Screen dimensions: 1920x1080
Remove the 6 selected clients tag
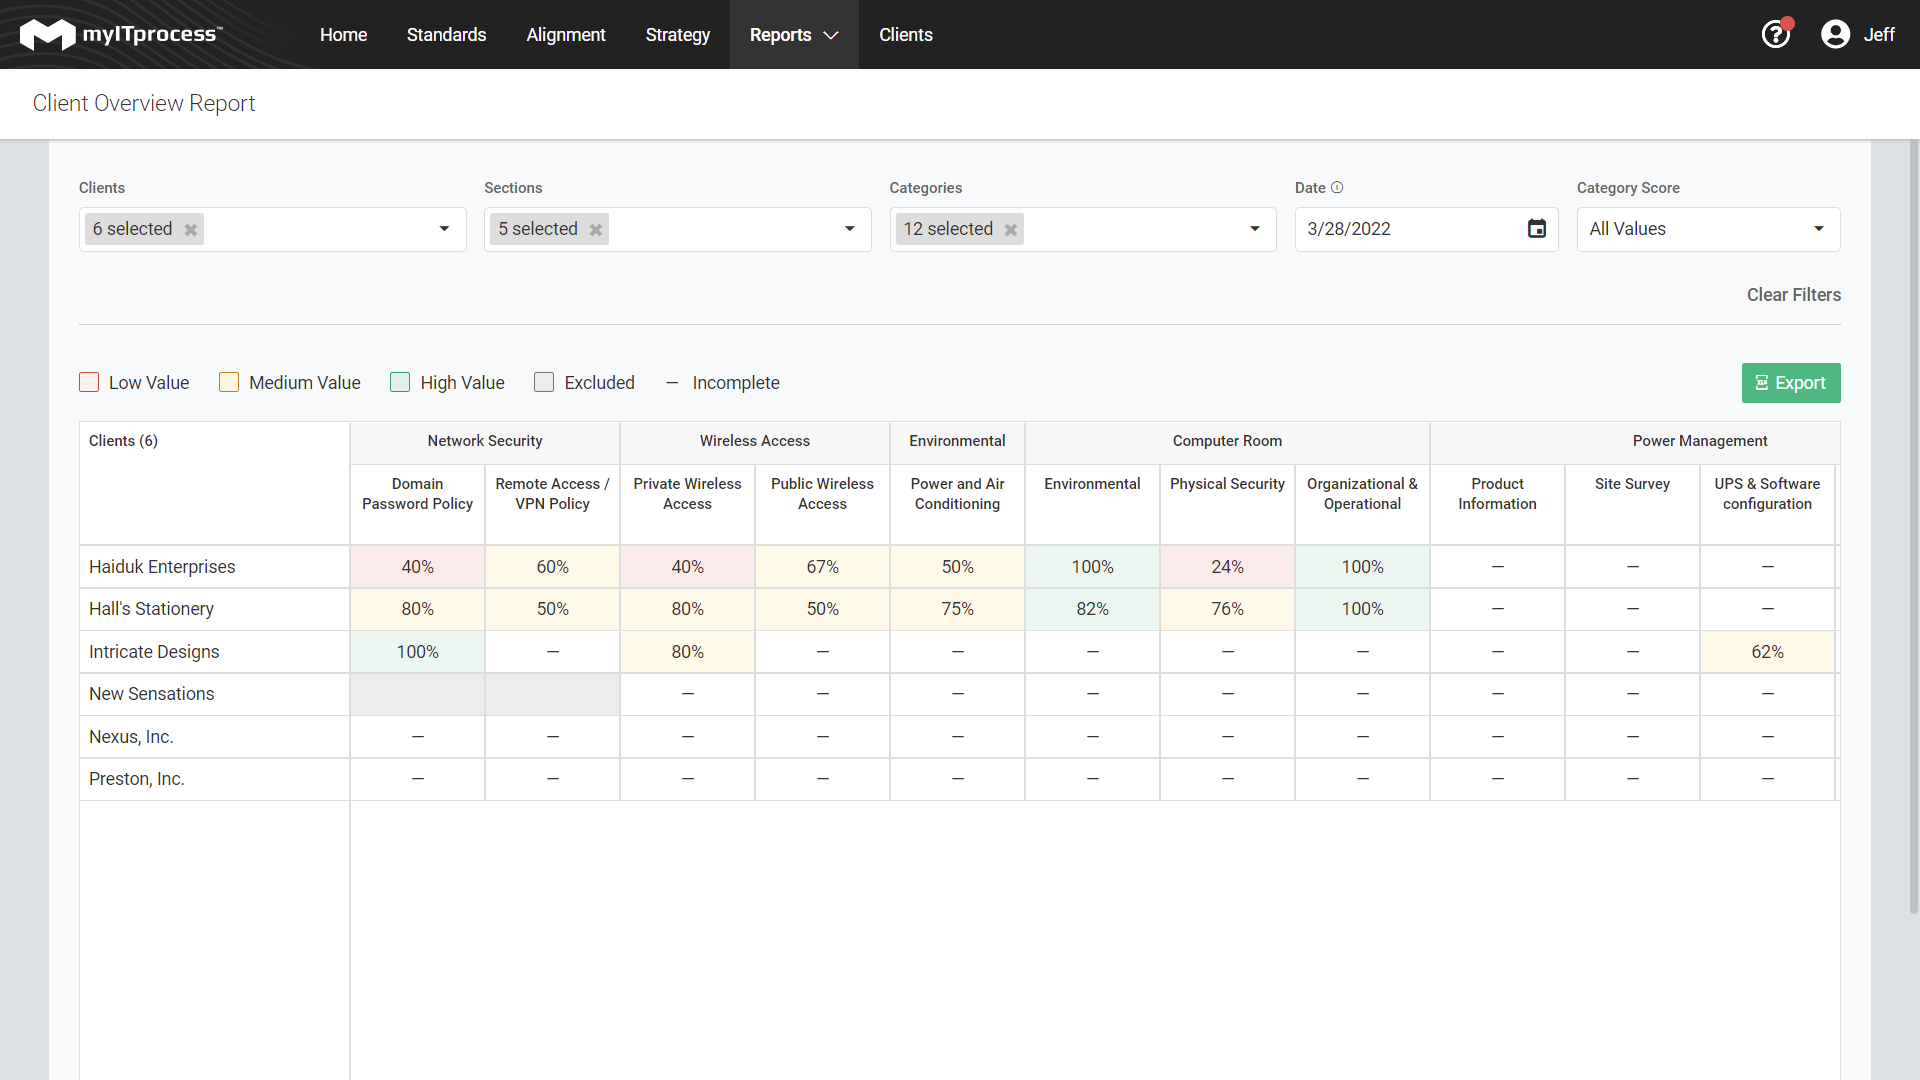point(190,229)
